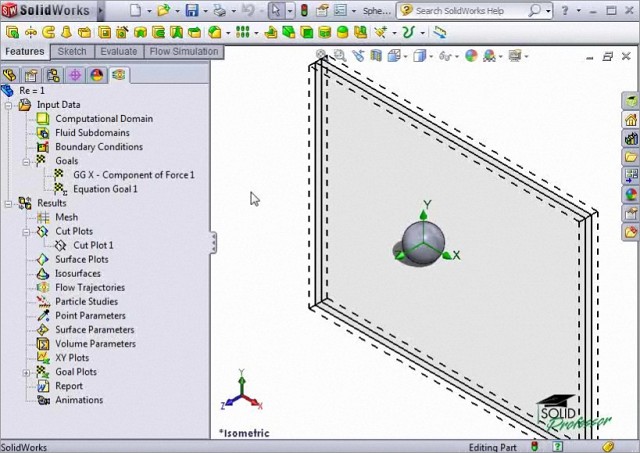Expand the Goal Plots tree node
Viewport: 640px width, 453px height.
click(27, 373)
